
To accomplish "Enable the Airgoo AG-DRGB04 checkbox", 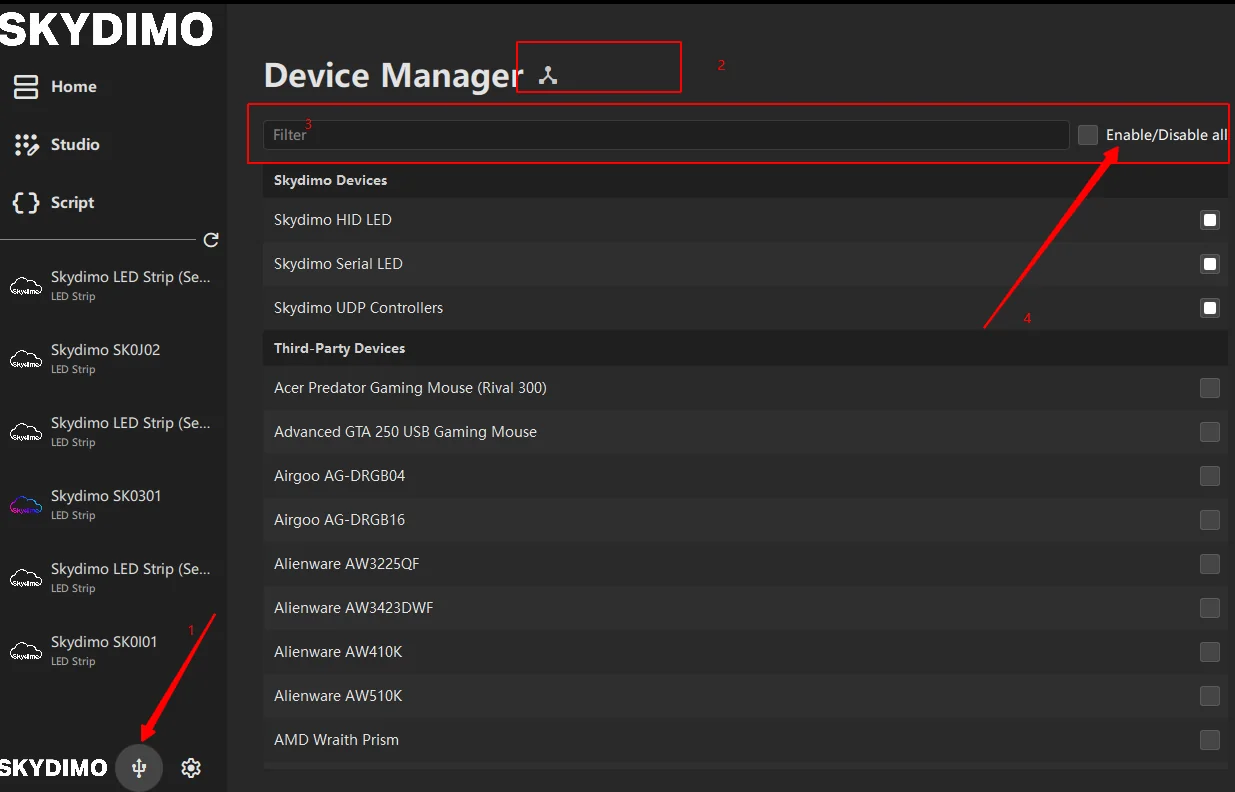I will click(1210, 476).
